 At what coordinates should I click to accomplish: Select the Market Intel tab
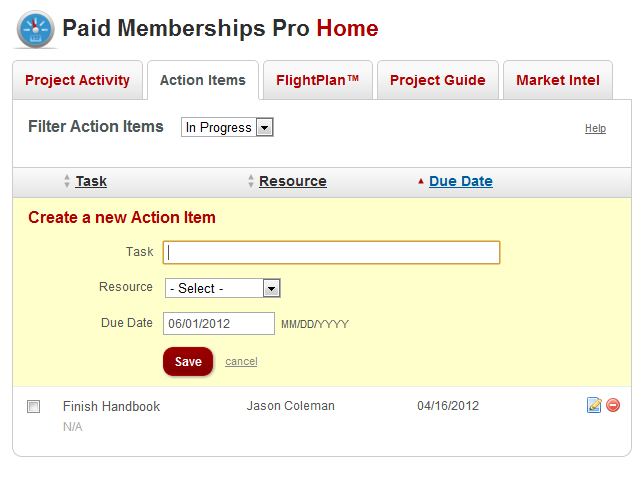558,80
